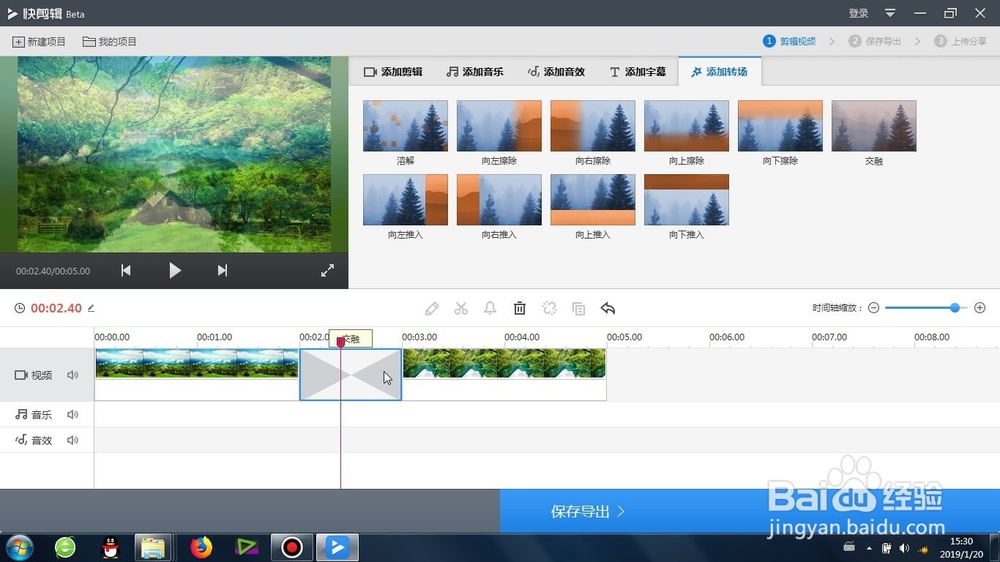
Task: Open QQ penguin taskbar icon
Action: click(x=110, y=547)
